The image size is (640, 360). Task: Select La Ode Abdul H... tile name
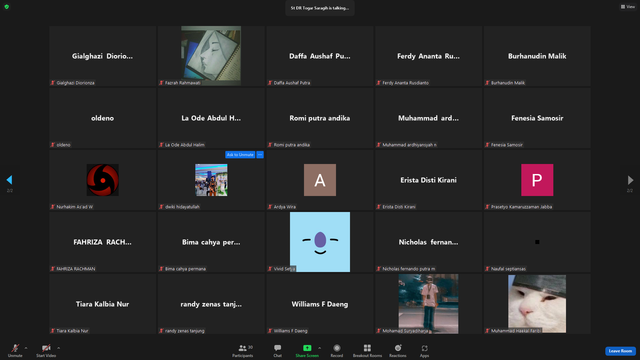point(211,118)
